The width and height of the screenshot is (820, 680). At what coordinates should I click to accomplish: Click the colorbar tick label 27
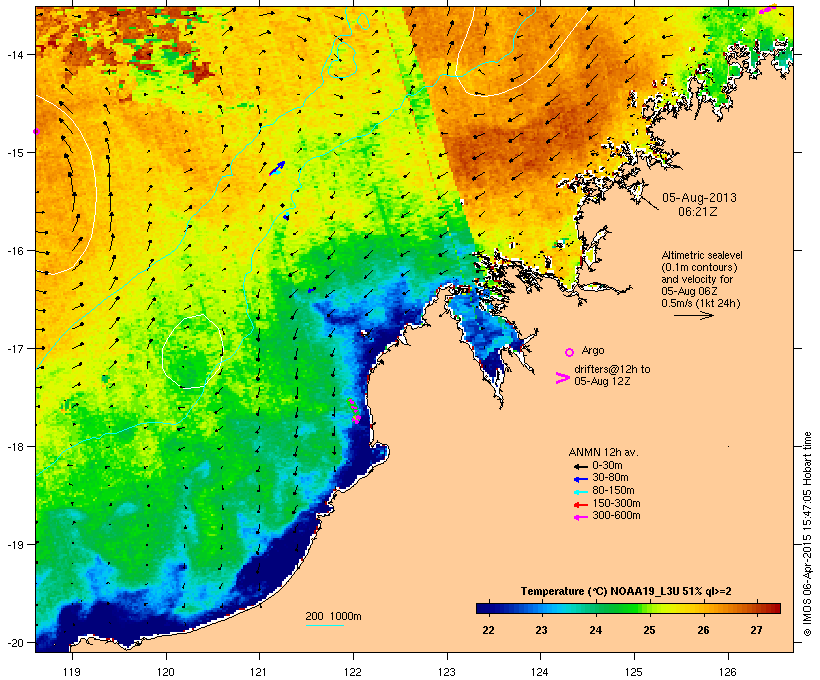click(757, 630)
